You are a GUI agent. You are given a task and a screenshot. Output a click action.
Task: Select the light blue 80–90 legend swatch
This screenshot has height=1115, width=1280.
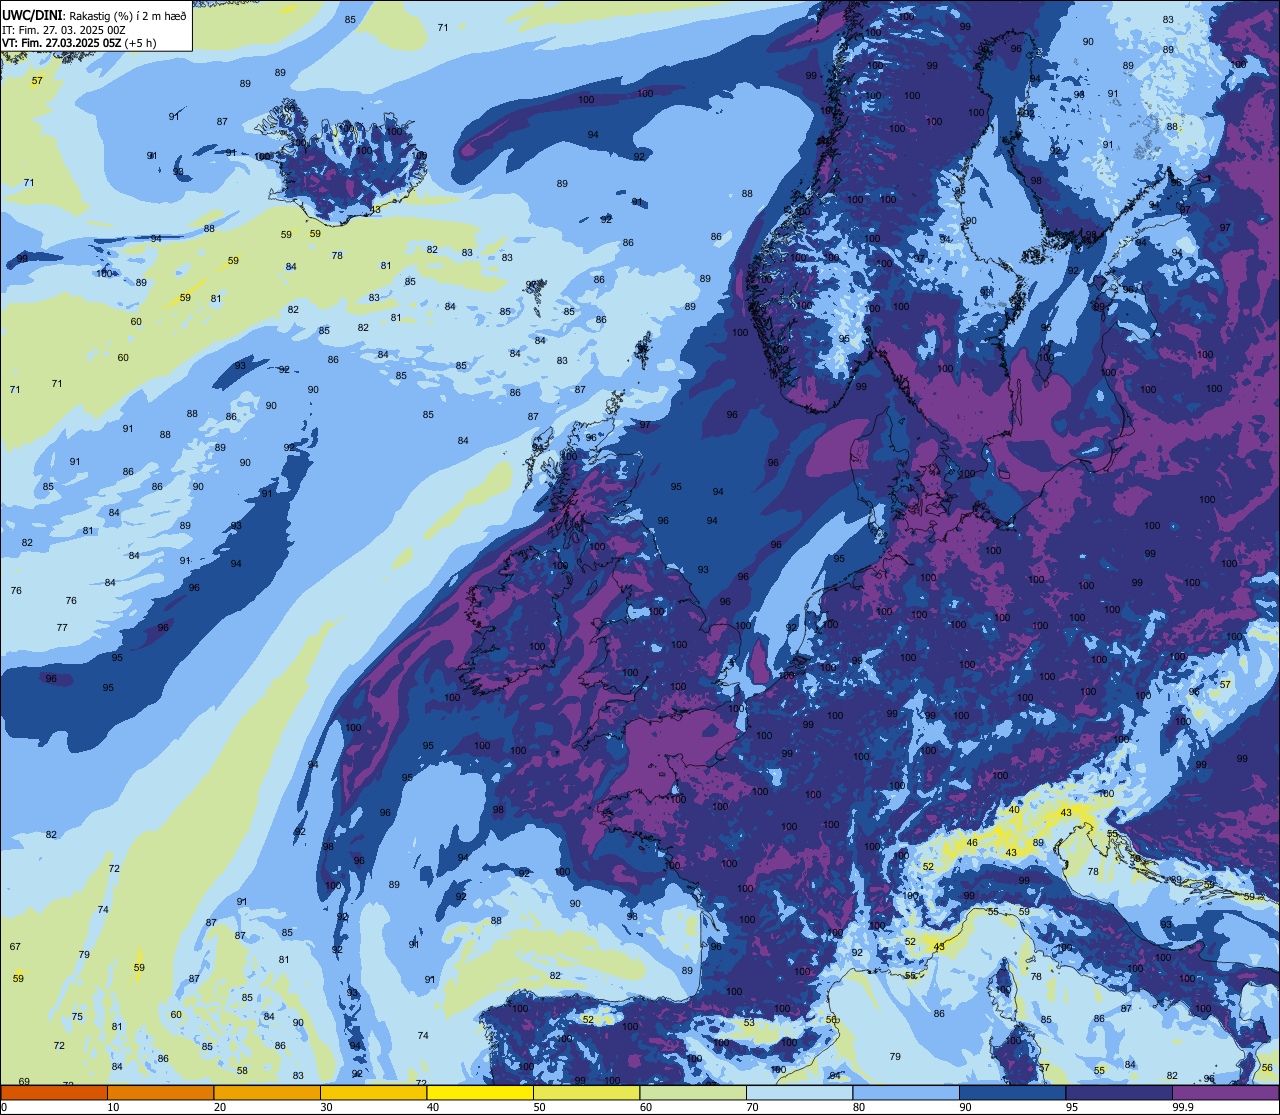906,1092
